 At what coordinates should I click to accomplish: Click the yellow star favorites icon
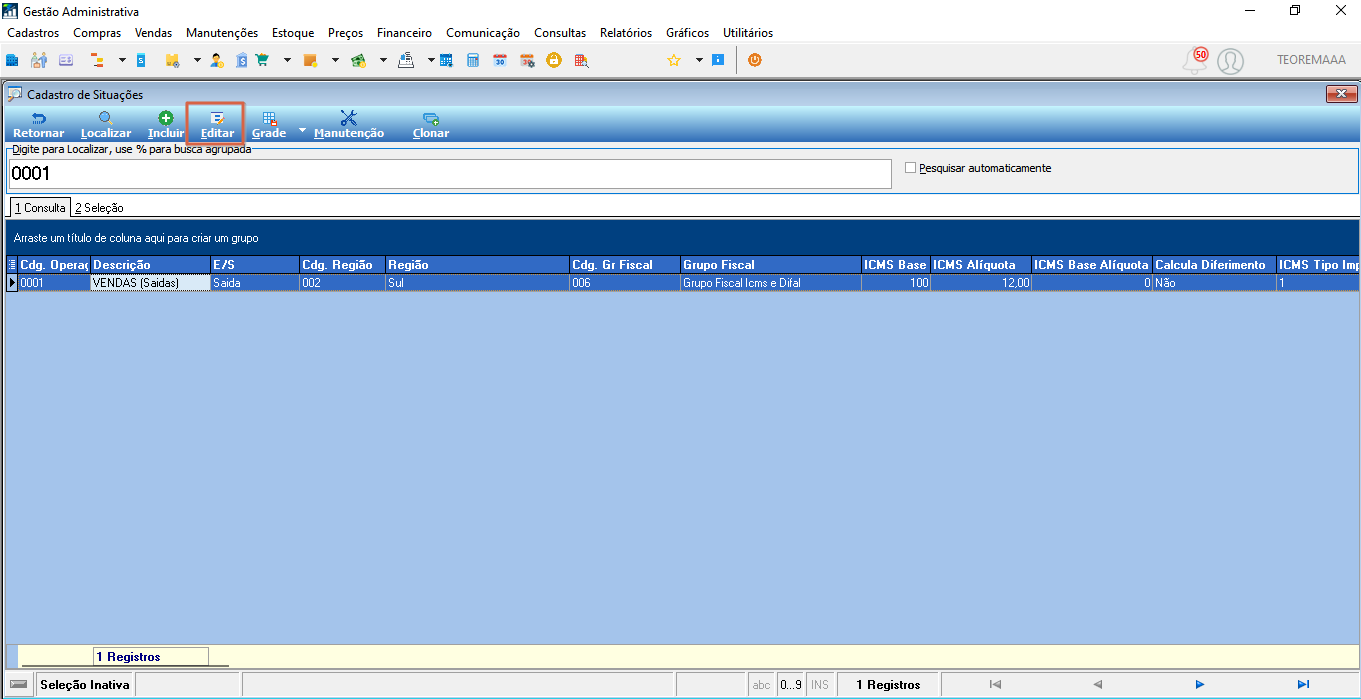[674, 60]
